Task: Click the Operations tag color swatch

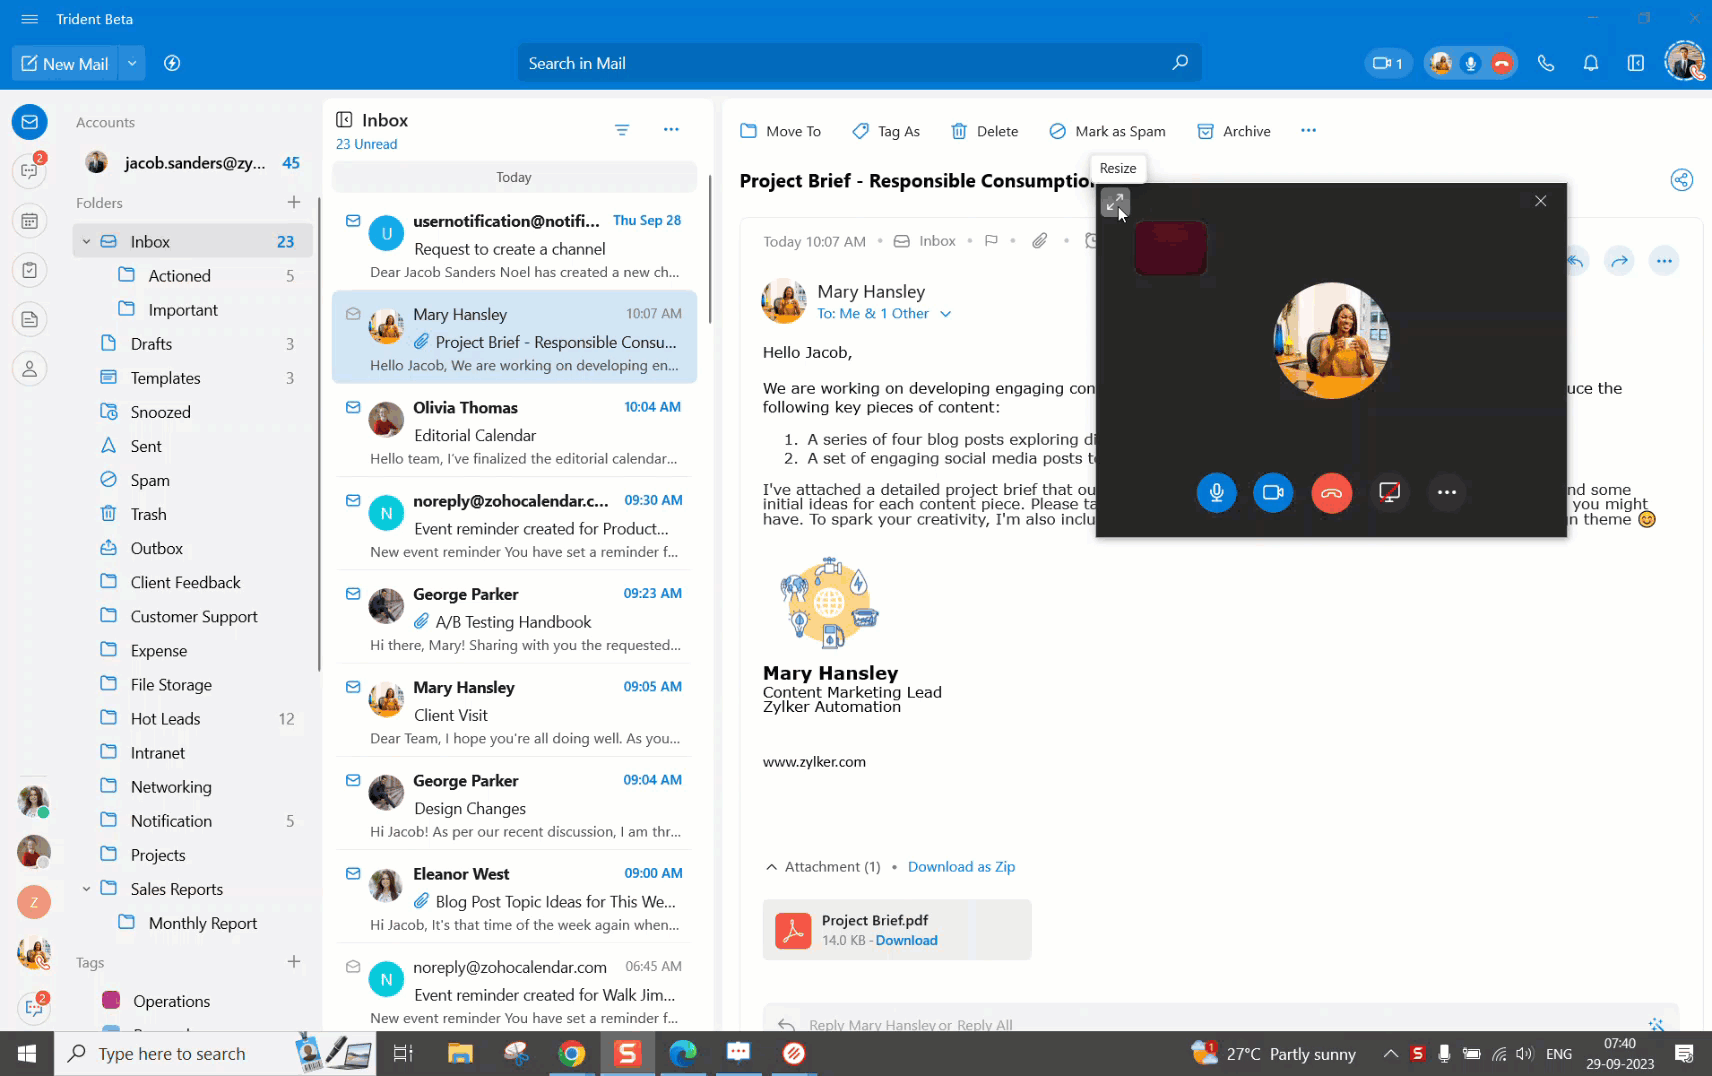Action: coord(111,1000)
